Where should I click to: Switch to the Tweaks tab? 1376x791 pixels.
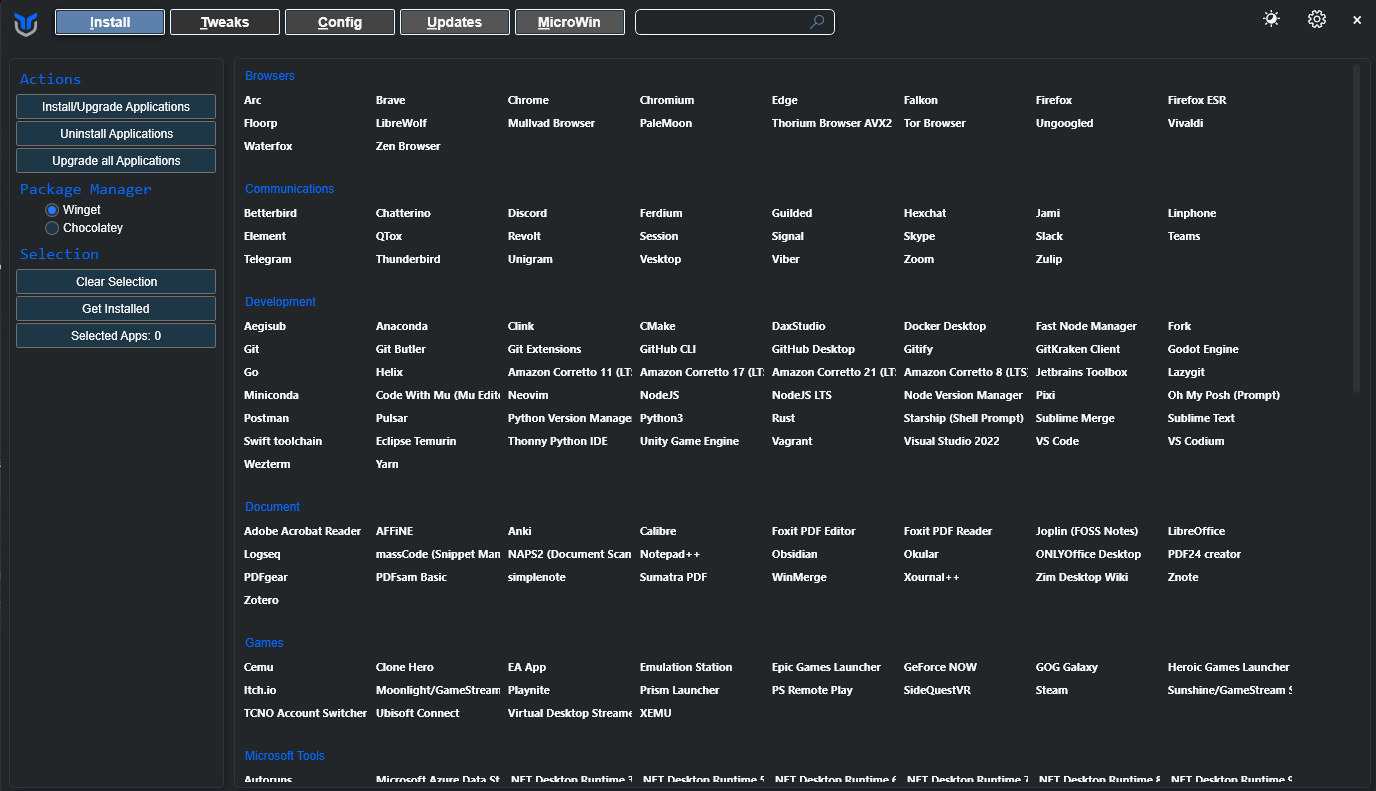pyautogui.click(x=225, y=22)
